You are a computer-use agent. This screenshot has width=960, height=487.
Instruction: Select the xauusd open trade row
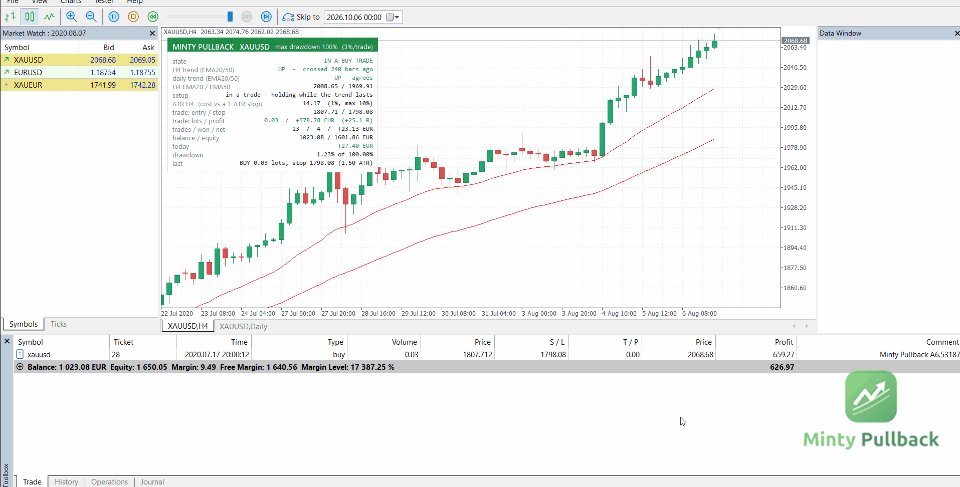(x=487, y=354)
